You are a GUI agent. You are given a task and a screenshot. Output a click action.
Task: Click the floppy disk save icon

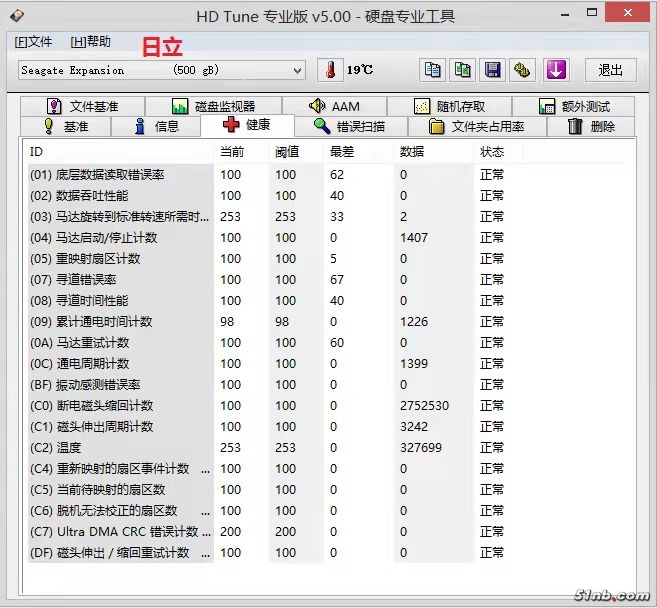tap(492, 70)
